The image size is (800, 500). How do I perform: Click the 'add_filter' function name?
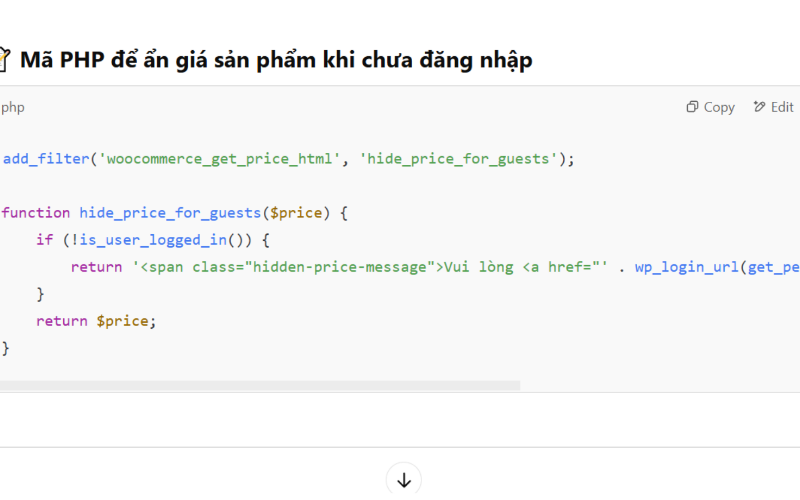46,159
